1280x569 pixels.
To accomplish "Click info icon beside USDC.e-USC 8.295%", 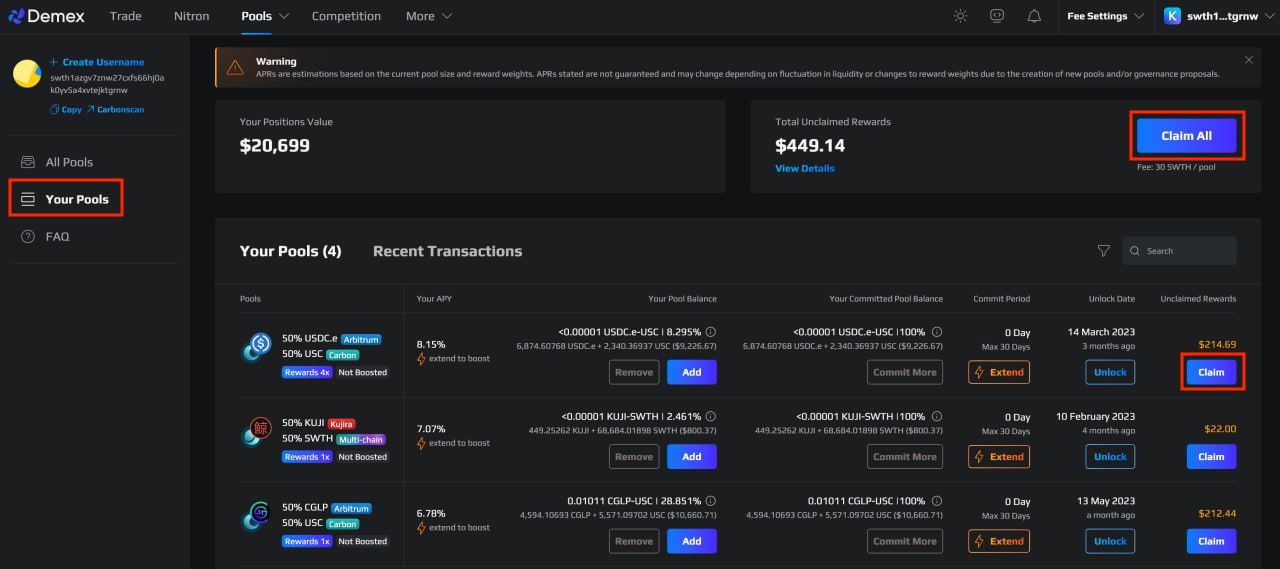I will (x=711, y=332).
